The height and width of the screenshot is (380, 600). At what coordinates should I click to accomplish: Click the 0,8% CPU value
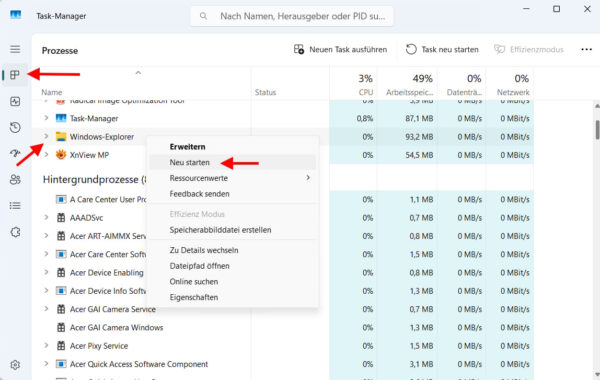pos(365,119)
